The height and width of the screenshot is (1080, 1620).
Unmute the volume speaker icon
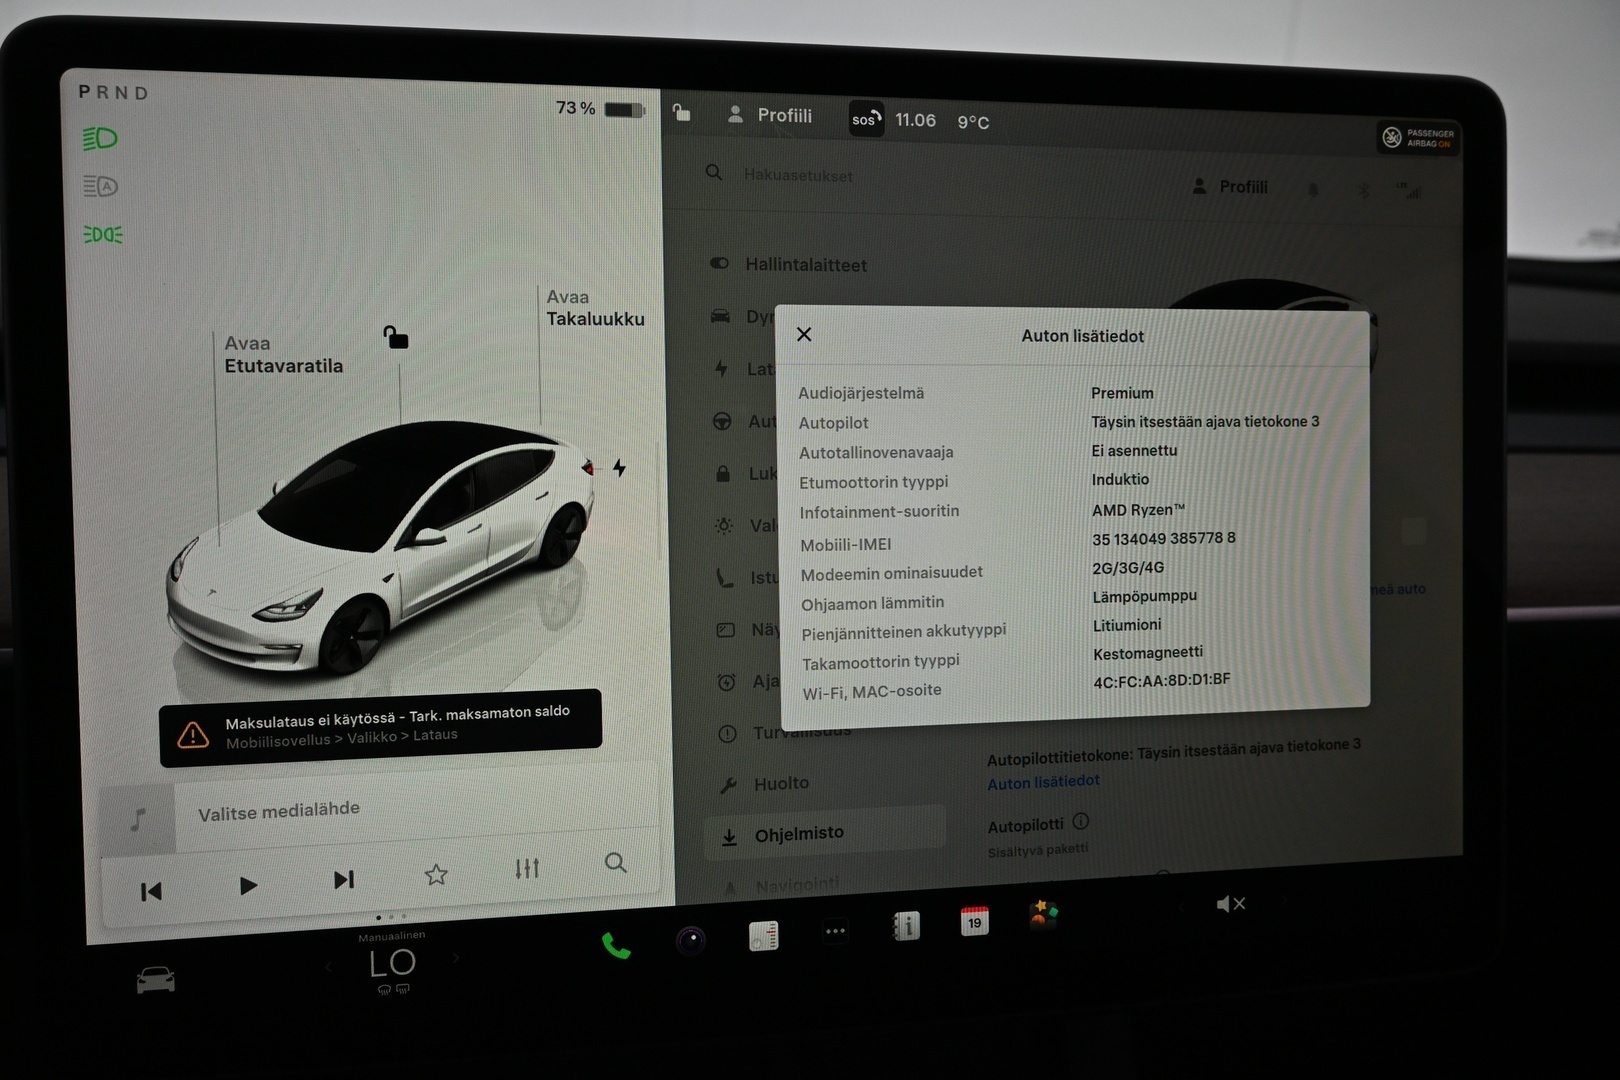(x=1229, y=904)
